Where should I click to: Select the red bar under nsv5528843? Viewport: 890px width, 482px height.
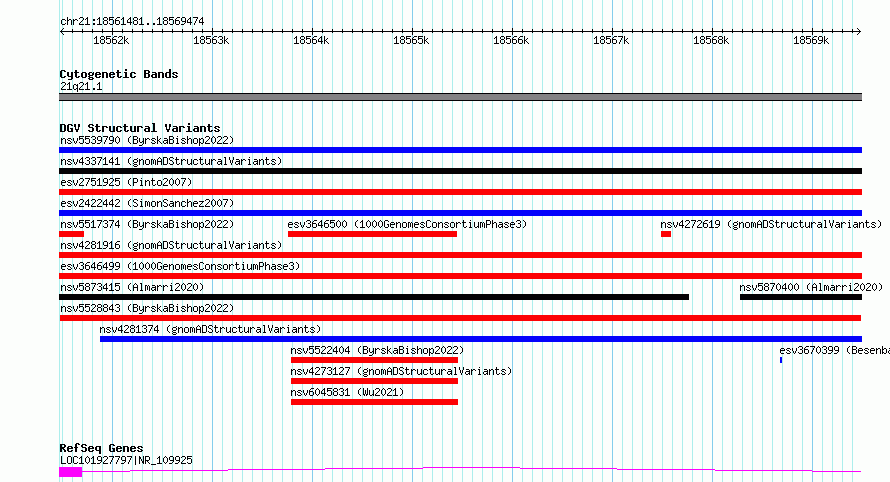pyautogui.click(x=460, y=318)
